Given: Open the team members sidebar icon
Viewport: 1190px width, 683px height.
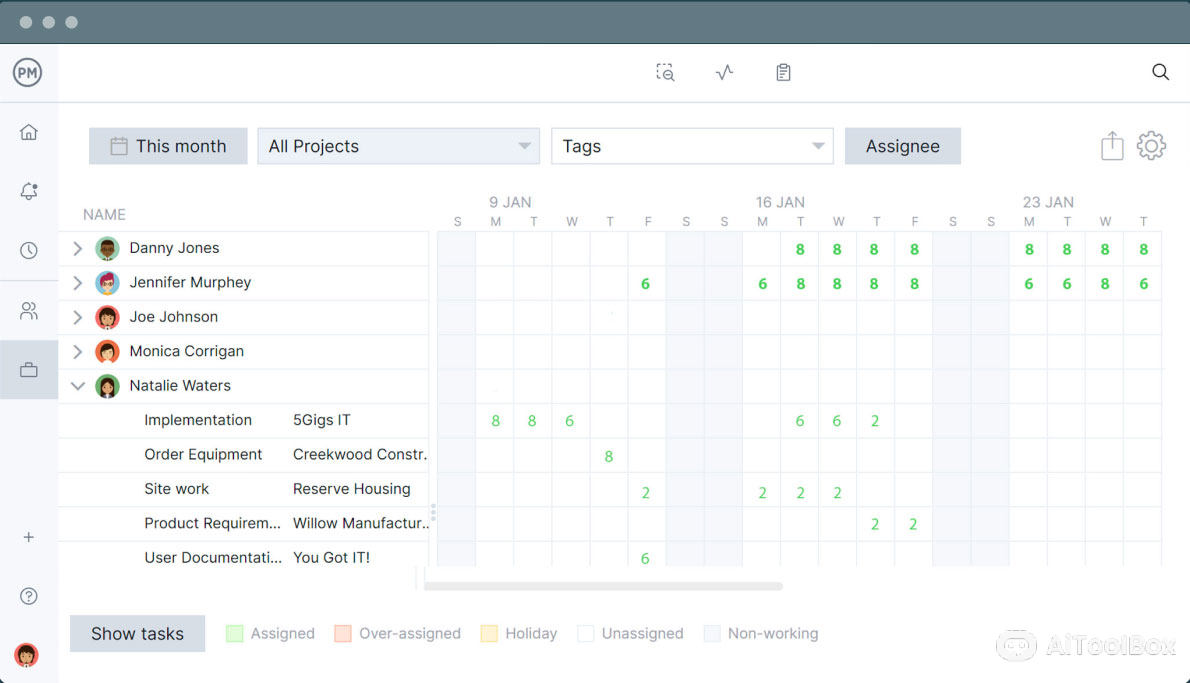Looking at the screenshot, I should 29,310.
